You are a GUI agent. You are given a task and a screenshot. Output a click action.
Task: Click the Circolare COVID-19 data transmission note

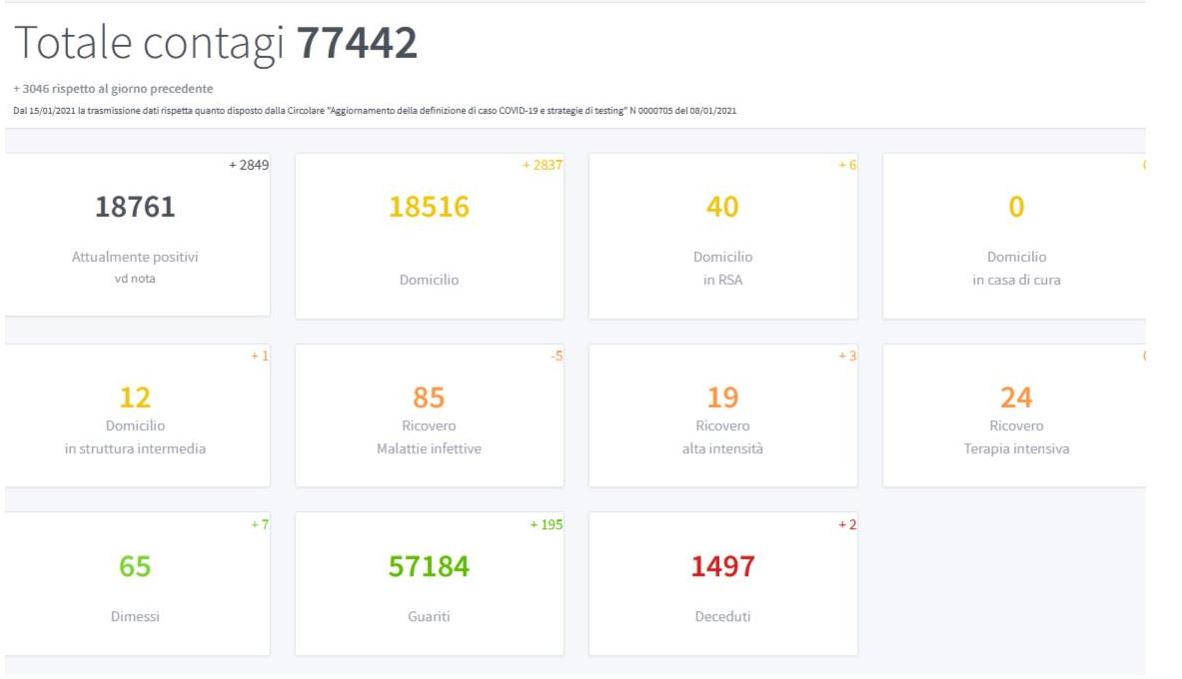[375, 110]
